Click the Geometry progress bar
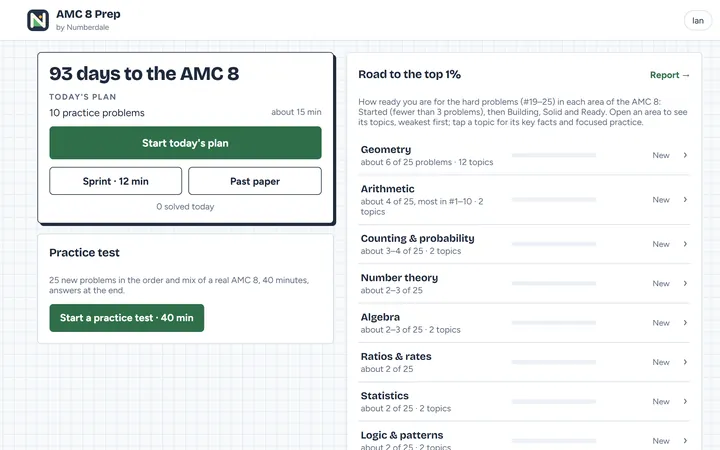720x450 pixels. pos(554,155)
